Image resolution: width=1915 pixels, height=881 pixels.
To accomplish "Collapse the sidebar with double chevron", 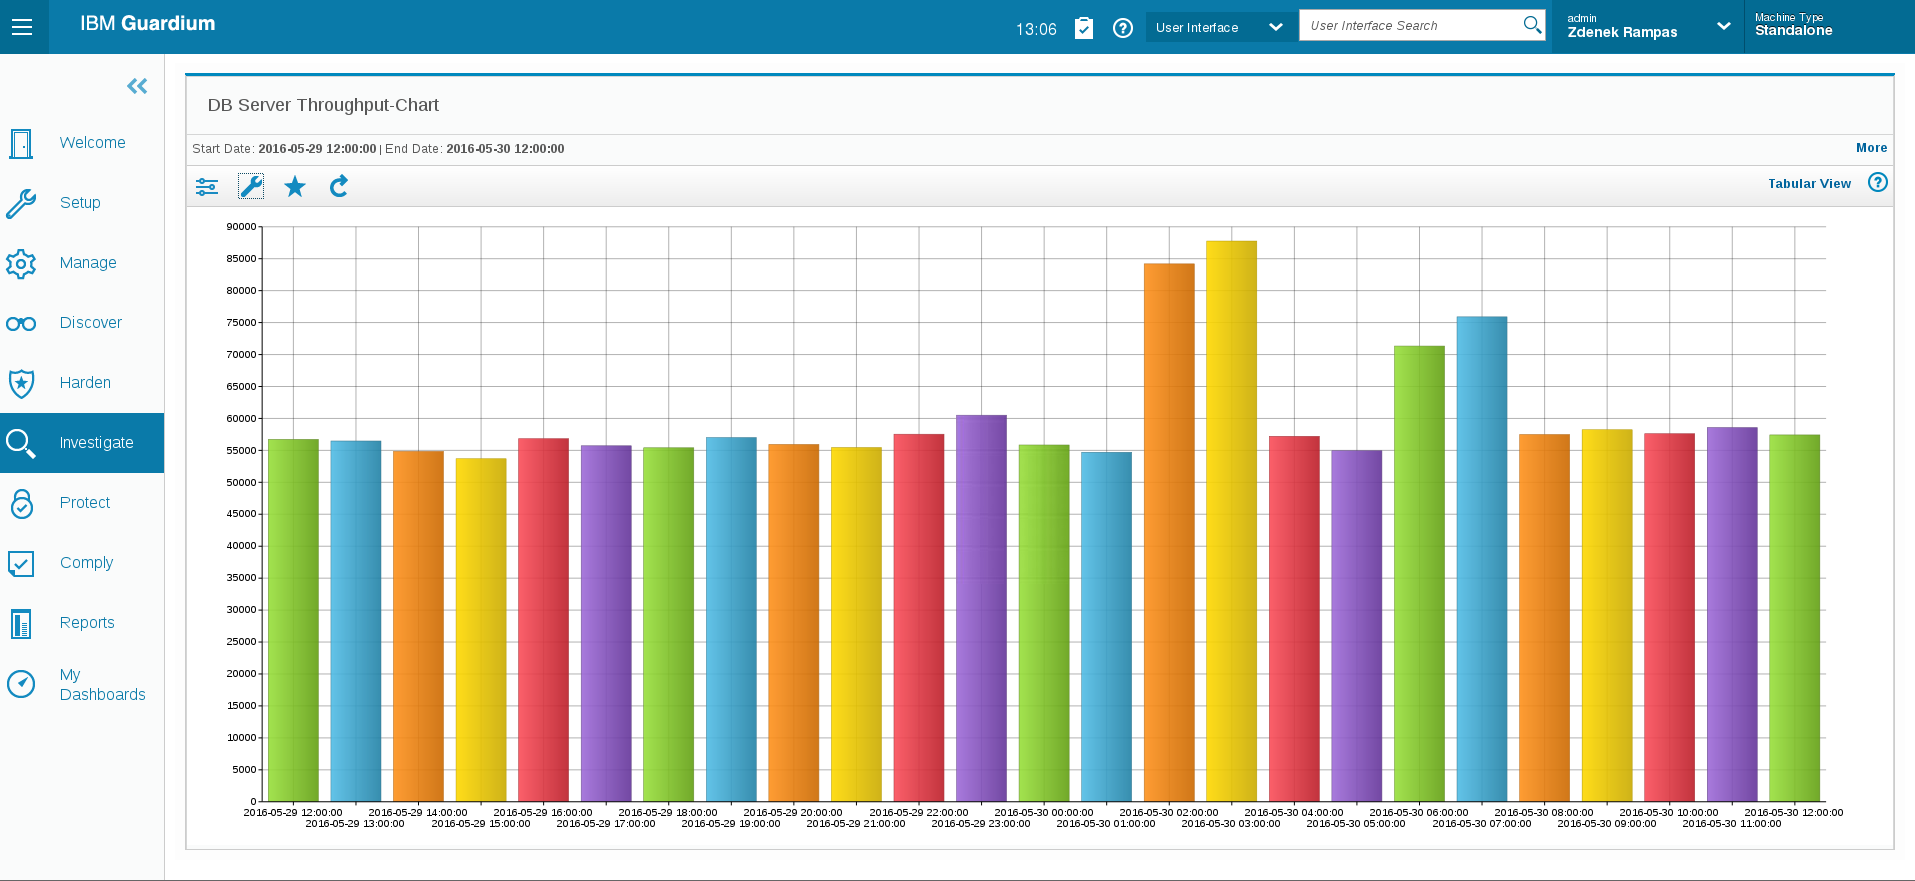I will click(x=137, y=86).
